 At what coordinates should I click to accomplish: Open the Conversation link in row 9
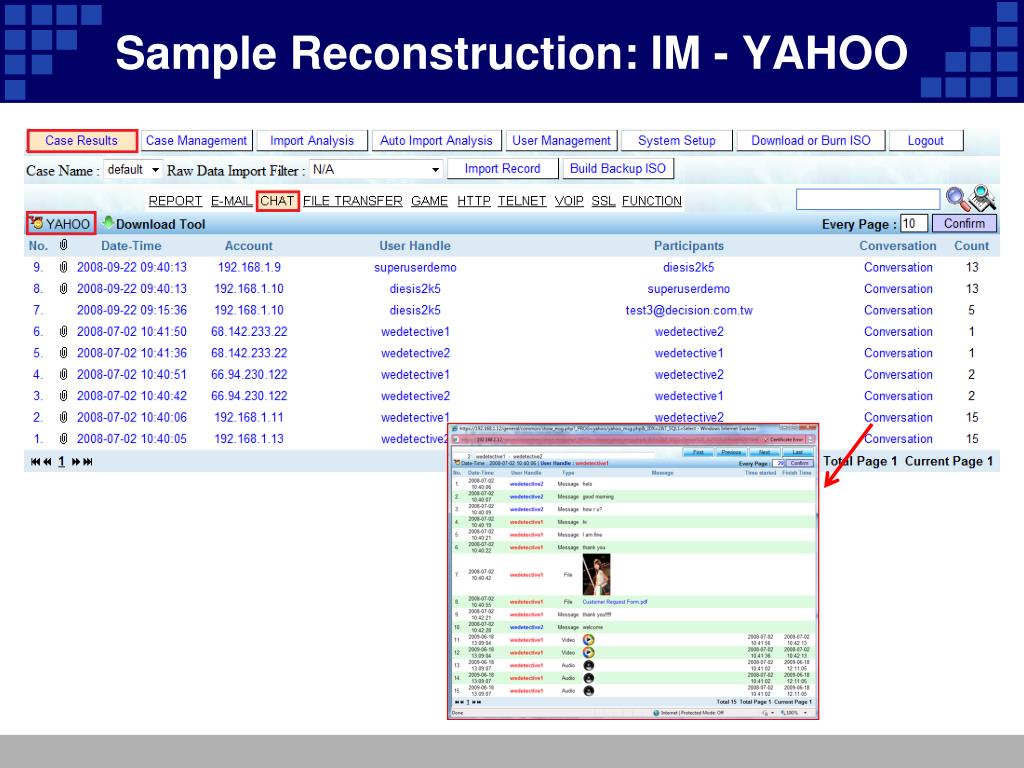[x=898, y=267]
